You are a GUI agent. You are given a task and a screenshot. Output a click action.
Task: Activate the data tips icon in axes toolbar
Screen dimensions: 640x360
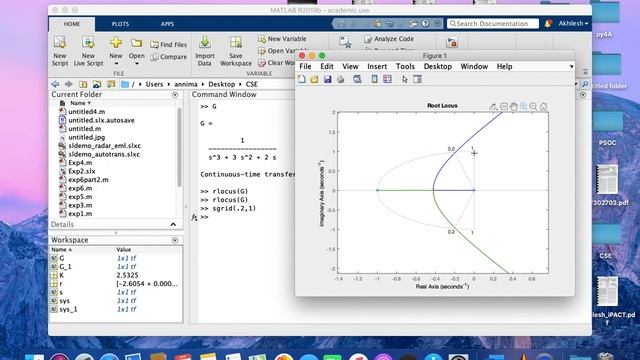click(504, 107)
